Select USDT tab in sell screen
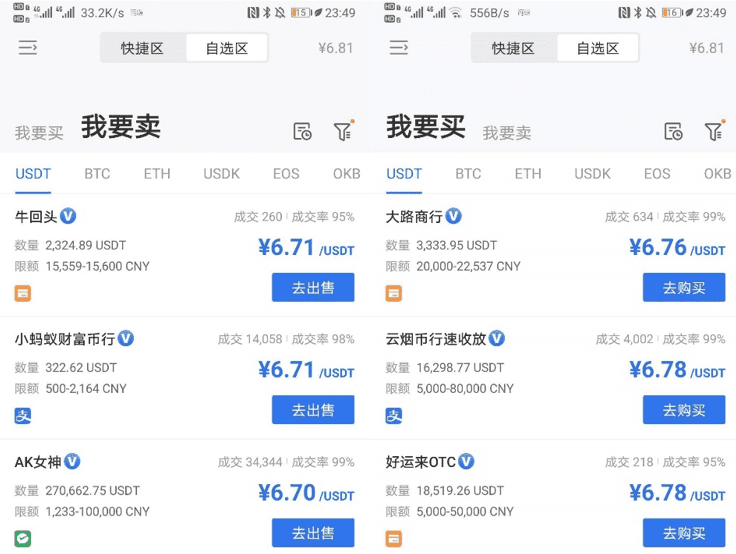This screenshot has width=736, height=554. [33, 174]
